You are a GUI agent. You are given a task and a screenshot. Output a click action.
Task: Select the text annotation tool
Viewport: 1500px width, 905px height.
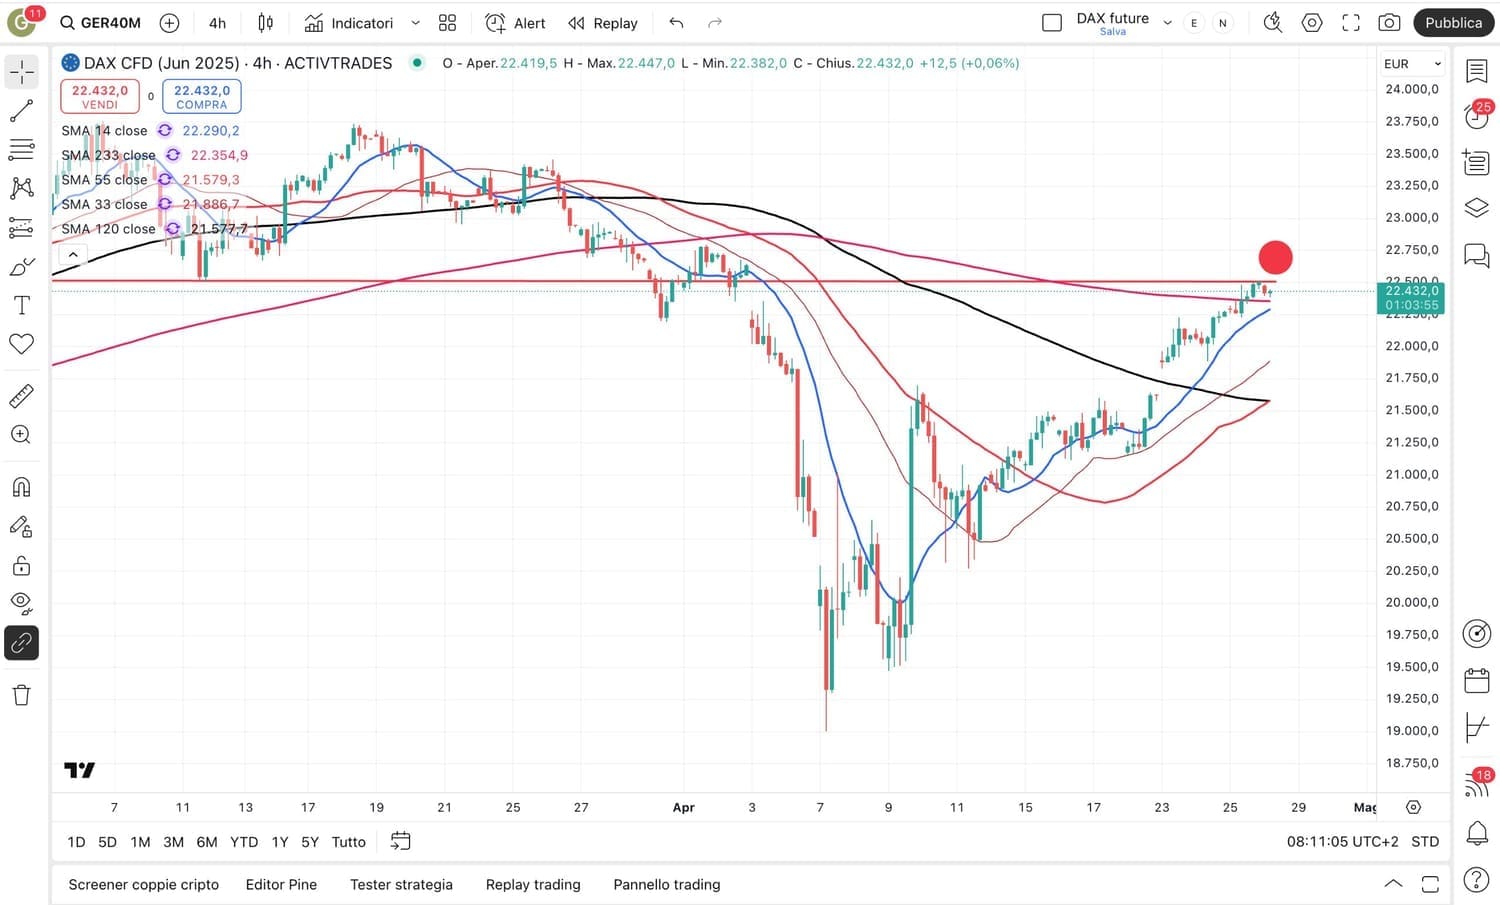(21, 305)
